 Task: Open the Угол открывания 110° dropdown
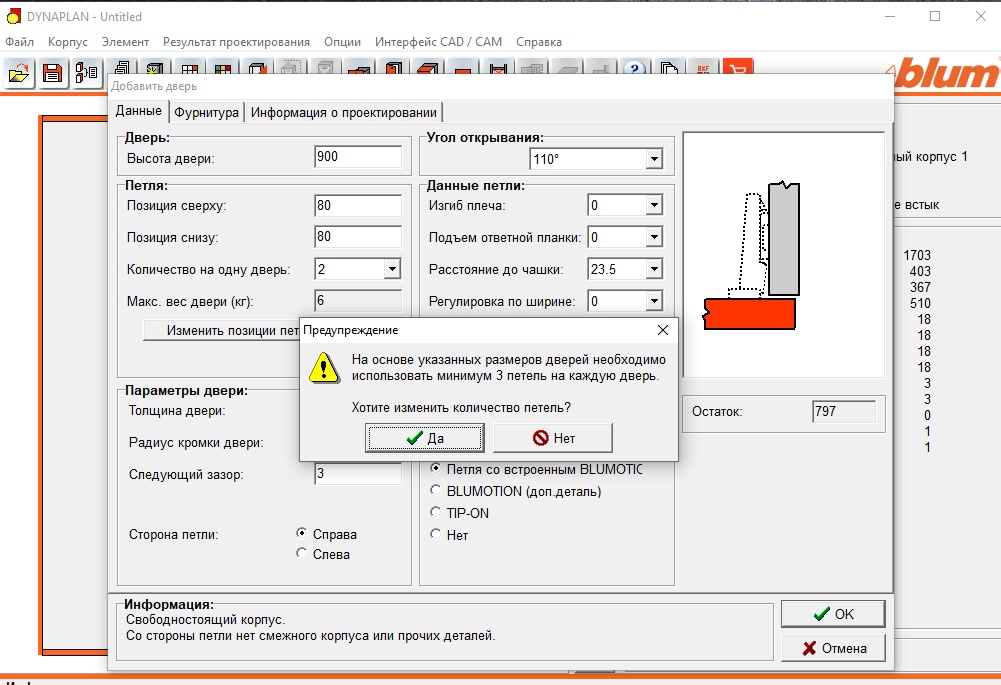(x=654, y=159)
